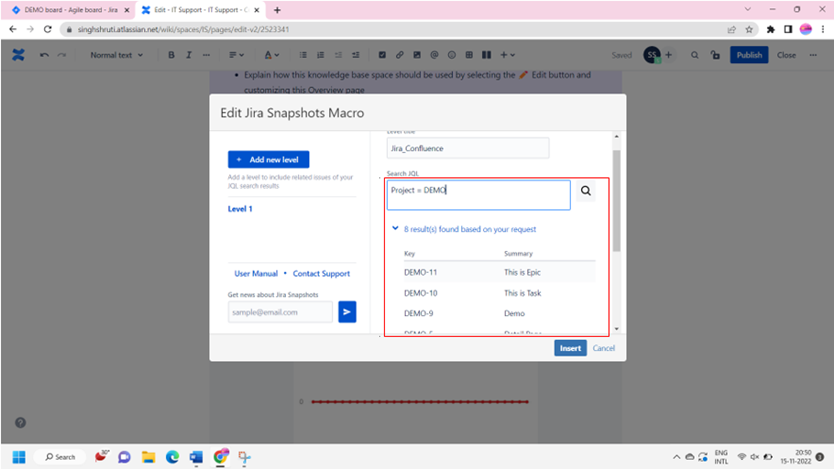The height and width of the screenshot is (469, 834).
Task: Open the Confluence home logo icon
Action: (19, 55)
